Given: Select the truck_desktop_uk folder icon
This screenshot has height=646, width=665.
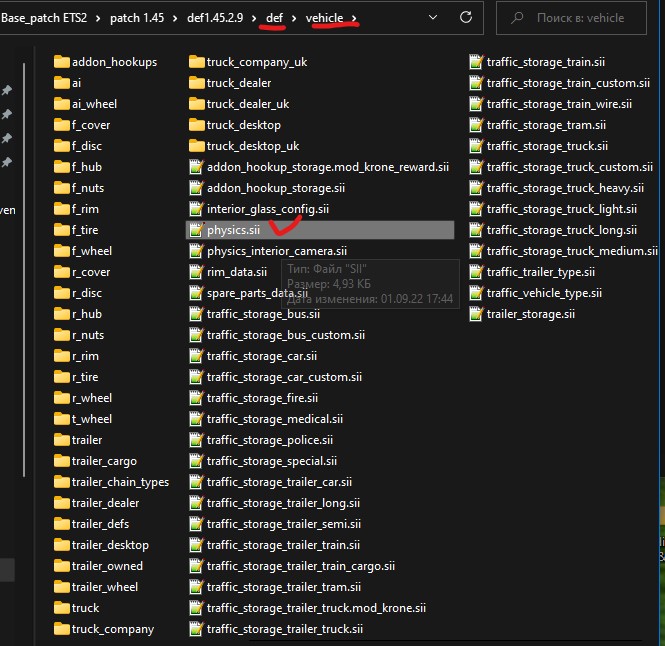Looking at the screenshot, I should [x=196, y=146].
